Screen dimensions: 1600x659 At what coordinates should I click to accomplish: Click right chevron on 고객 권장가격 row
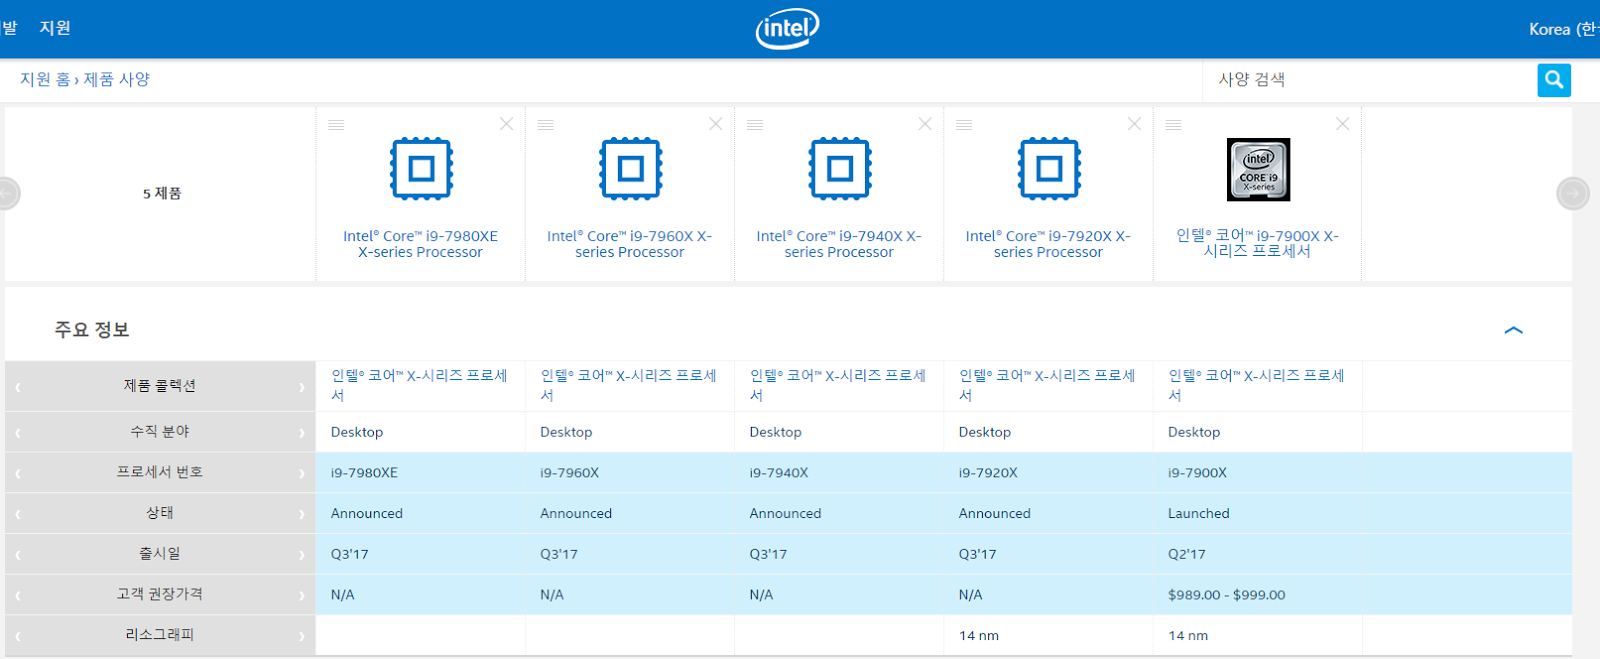(x=300, y=595)
